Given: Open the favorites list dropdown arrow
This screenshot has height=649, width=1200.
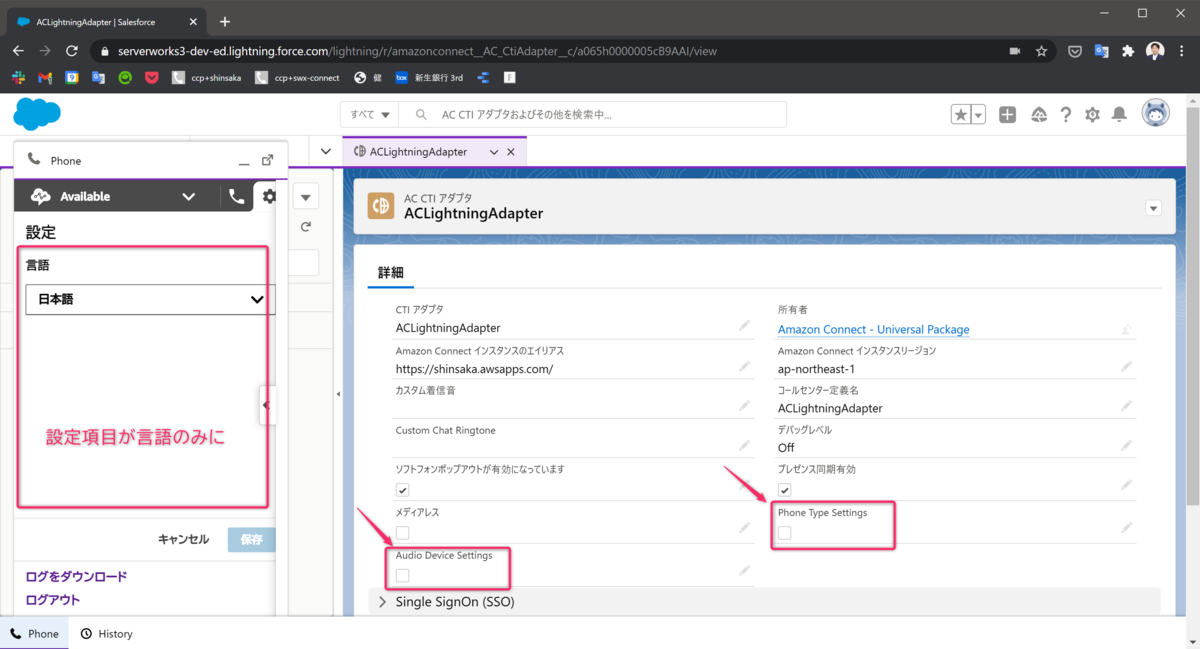Looking at the screenshot, I should pos(979,115).
